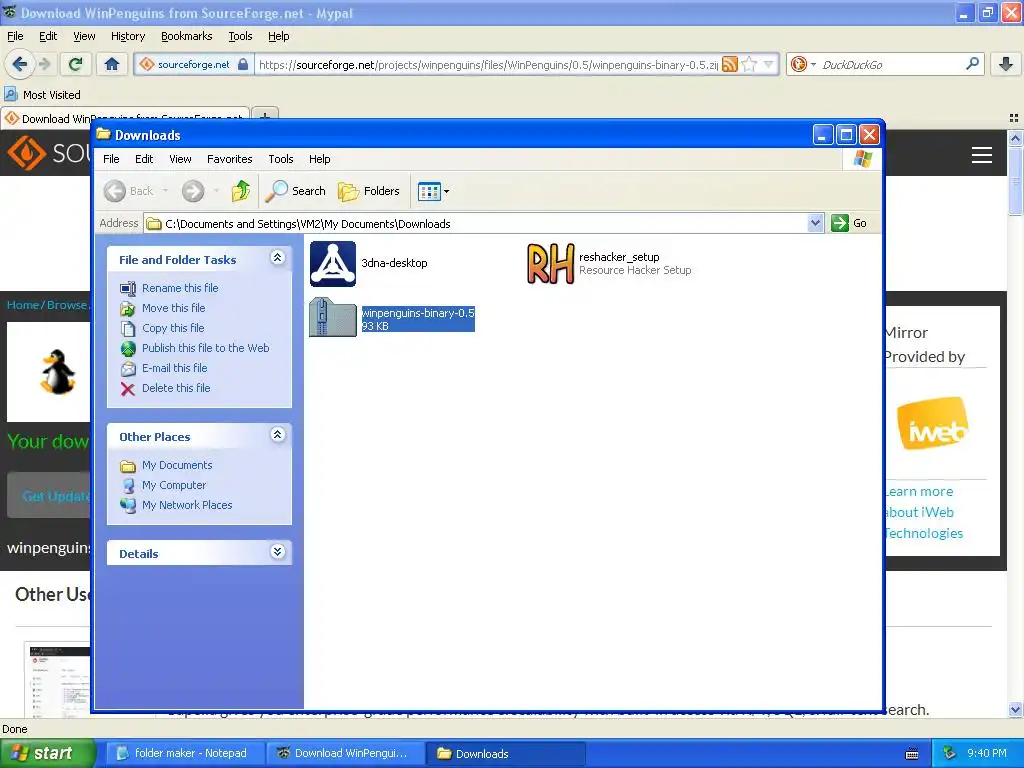1024x768 pixels.
Task: Click the padlock icon in the URL bar
Action: (243, 64)
